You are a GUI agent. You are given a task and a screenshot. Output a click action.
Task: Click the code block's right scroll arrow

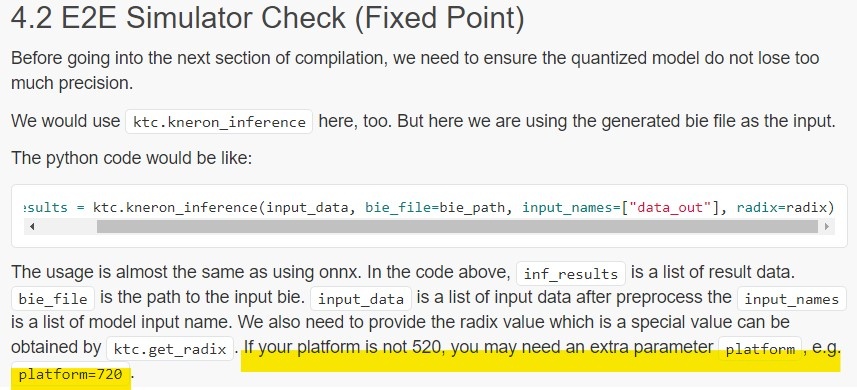pyautogui.click(x=826, y=226)
